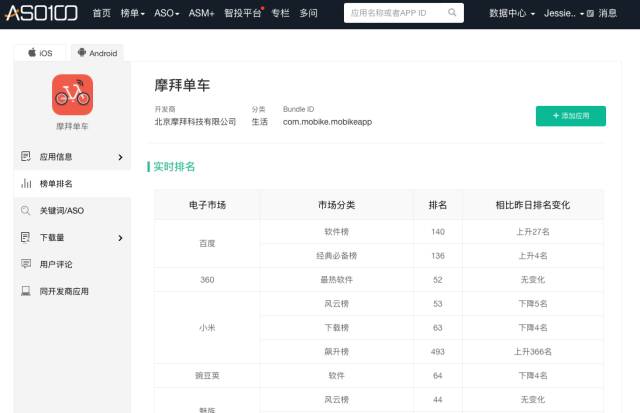The image size is (640, 413).
Task: Click developer 北京摩拜科技有限公司
Action: tap(195, 122)
